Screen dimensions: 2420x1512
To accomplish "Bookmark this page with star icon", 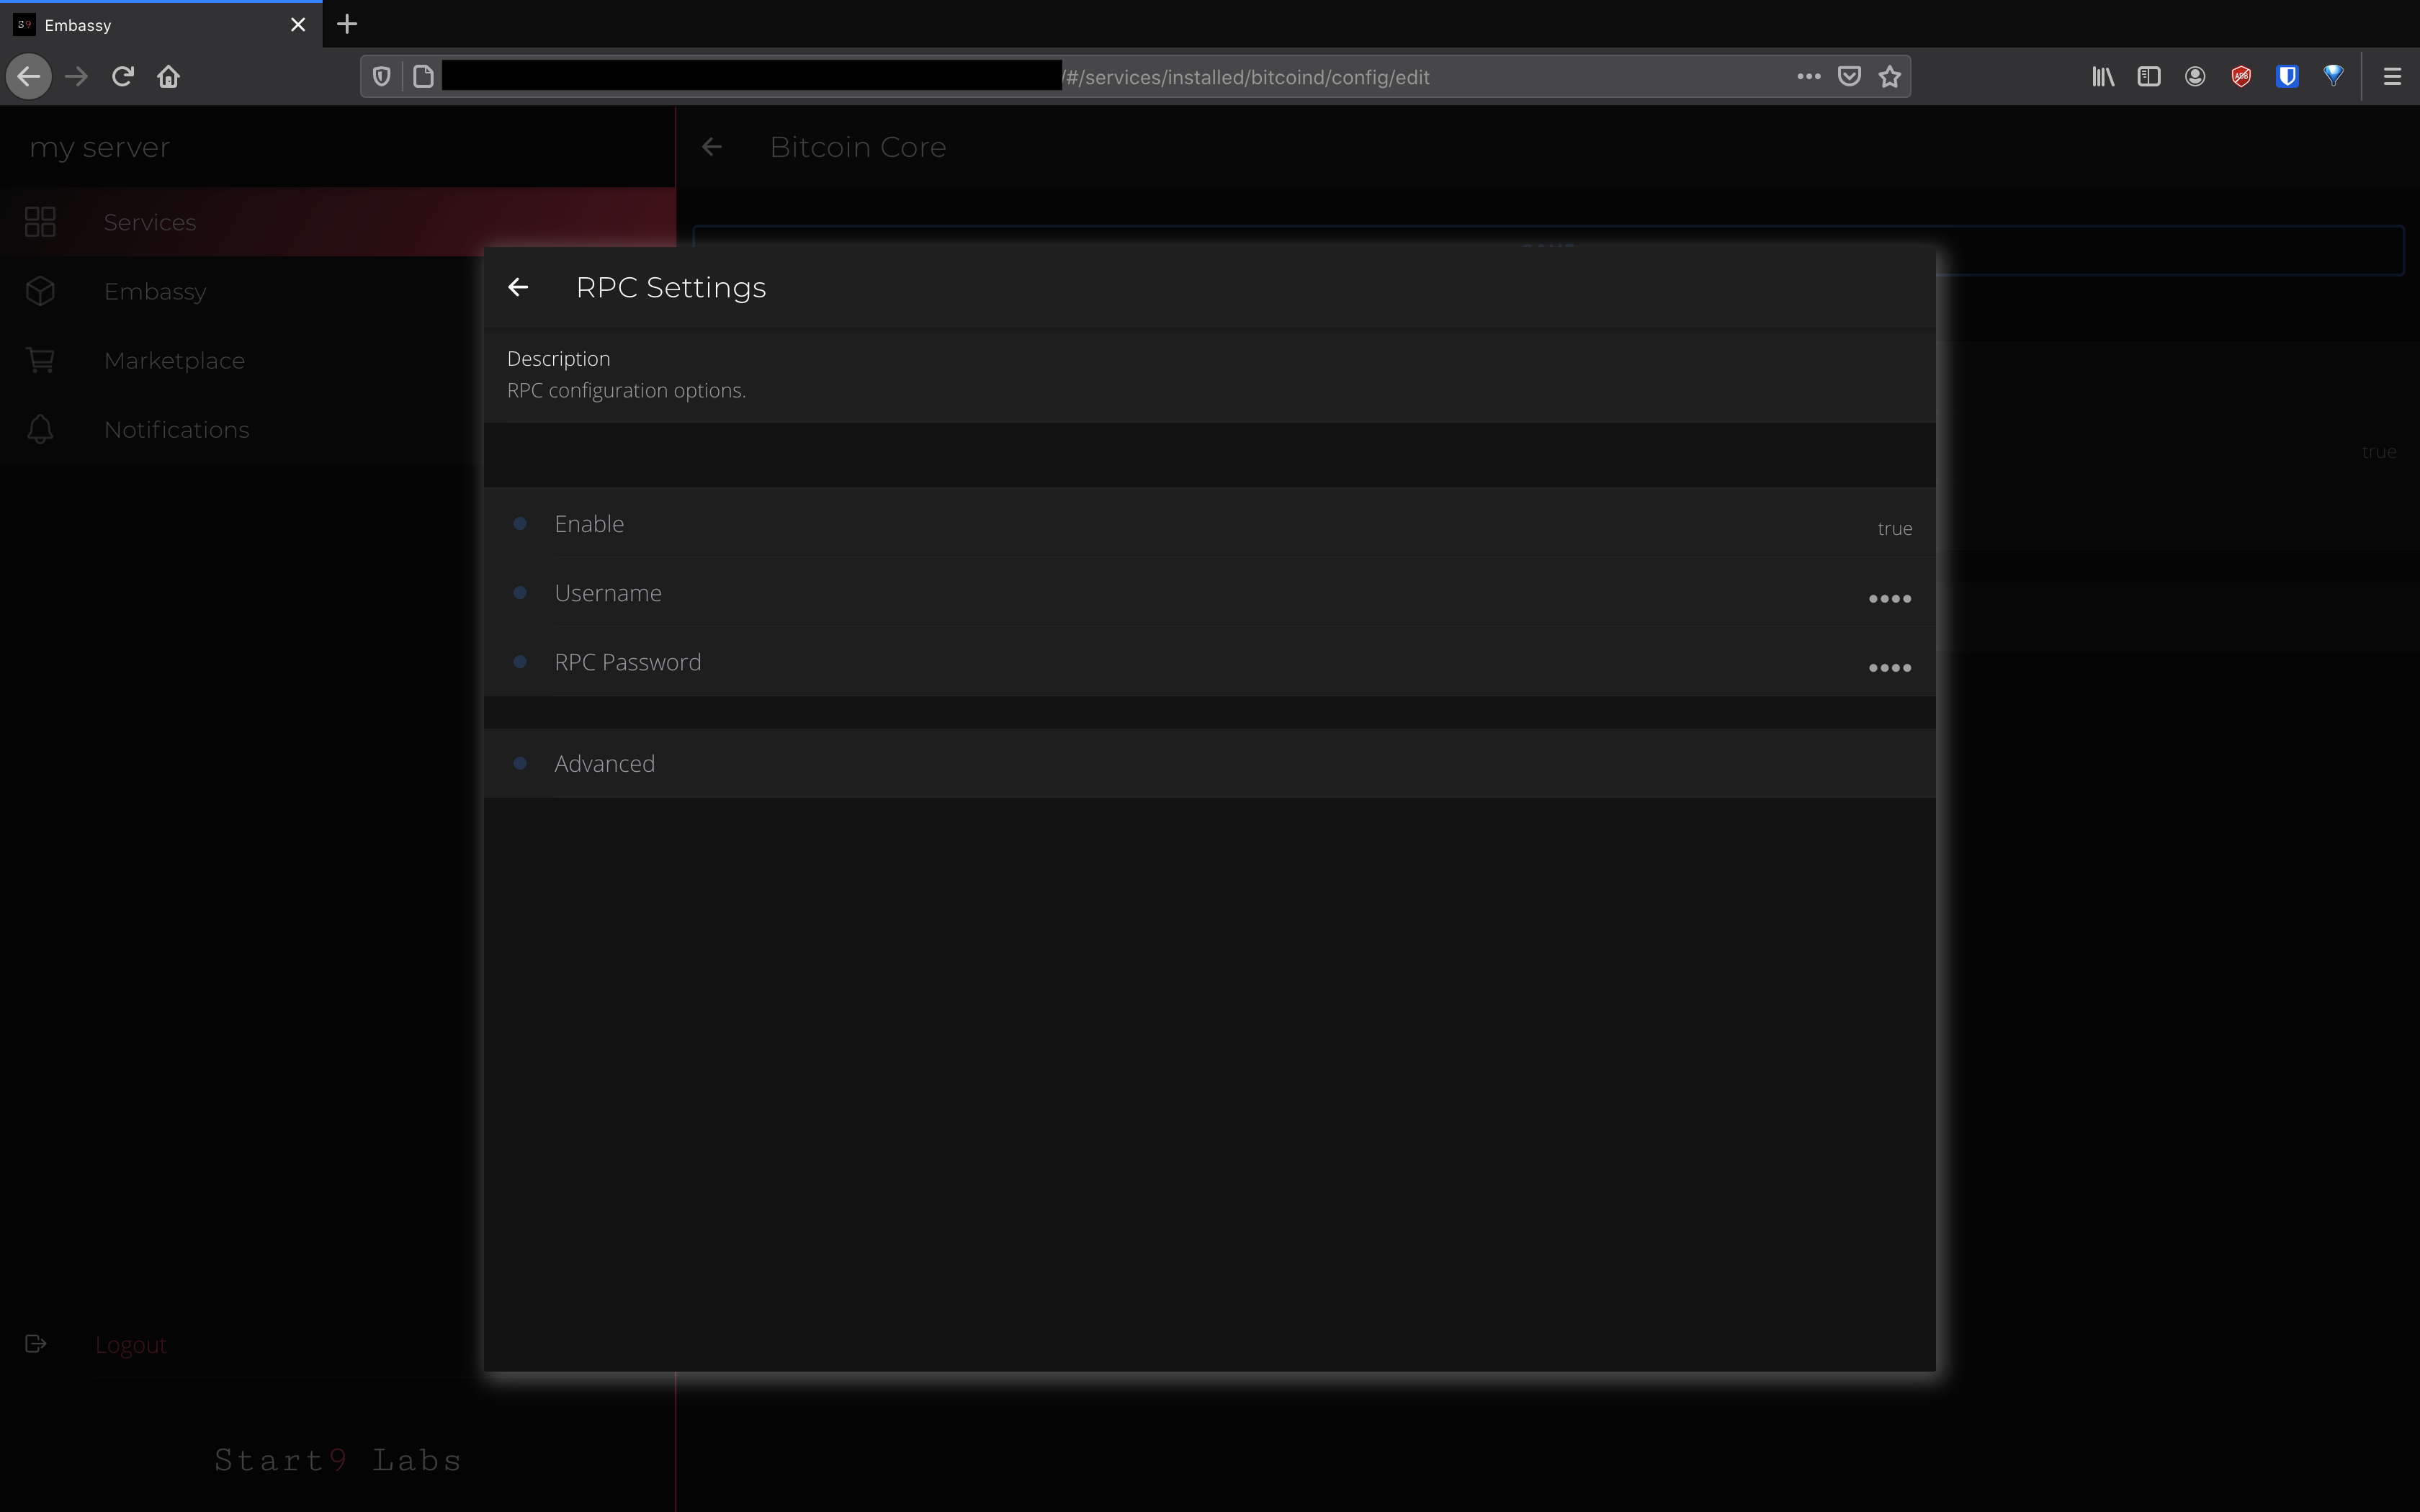I will coord(1889,77).
